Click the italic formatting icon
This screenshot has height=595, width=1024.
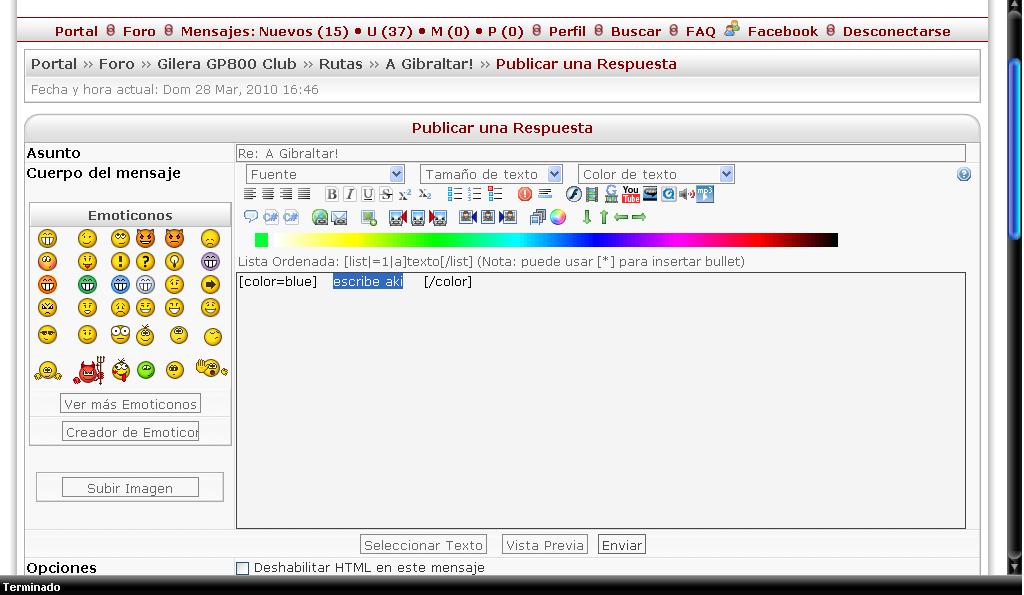350,195
